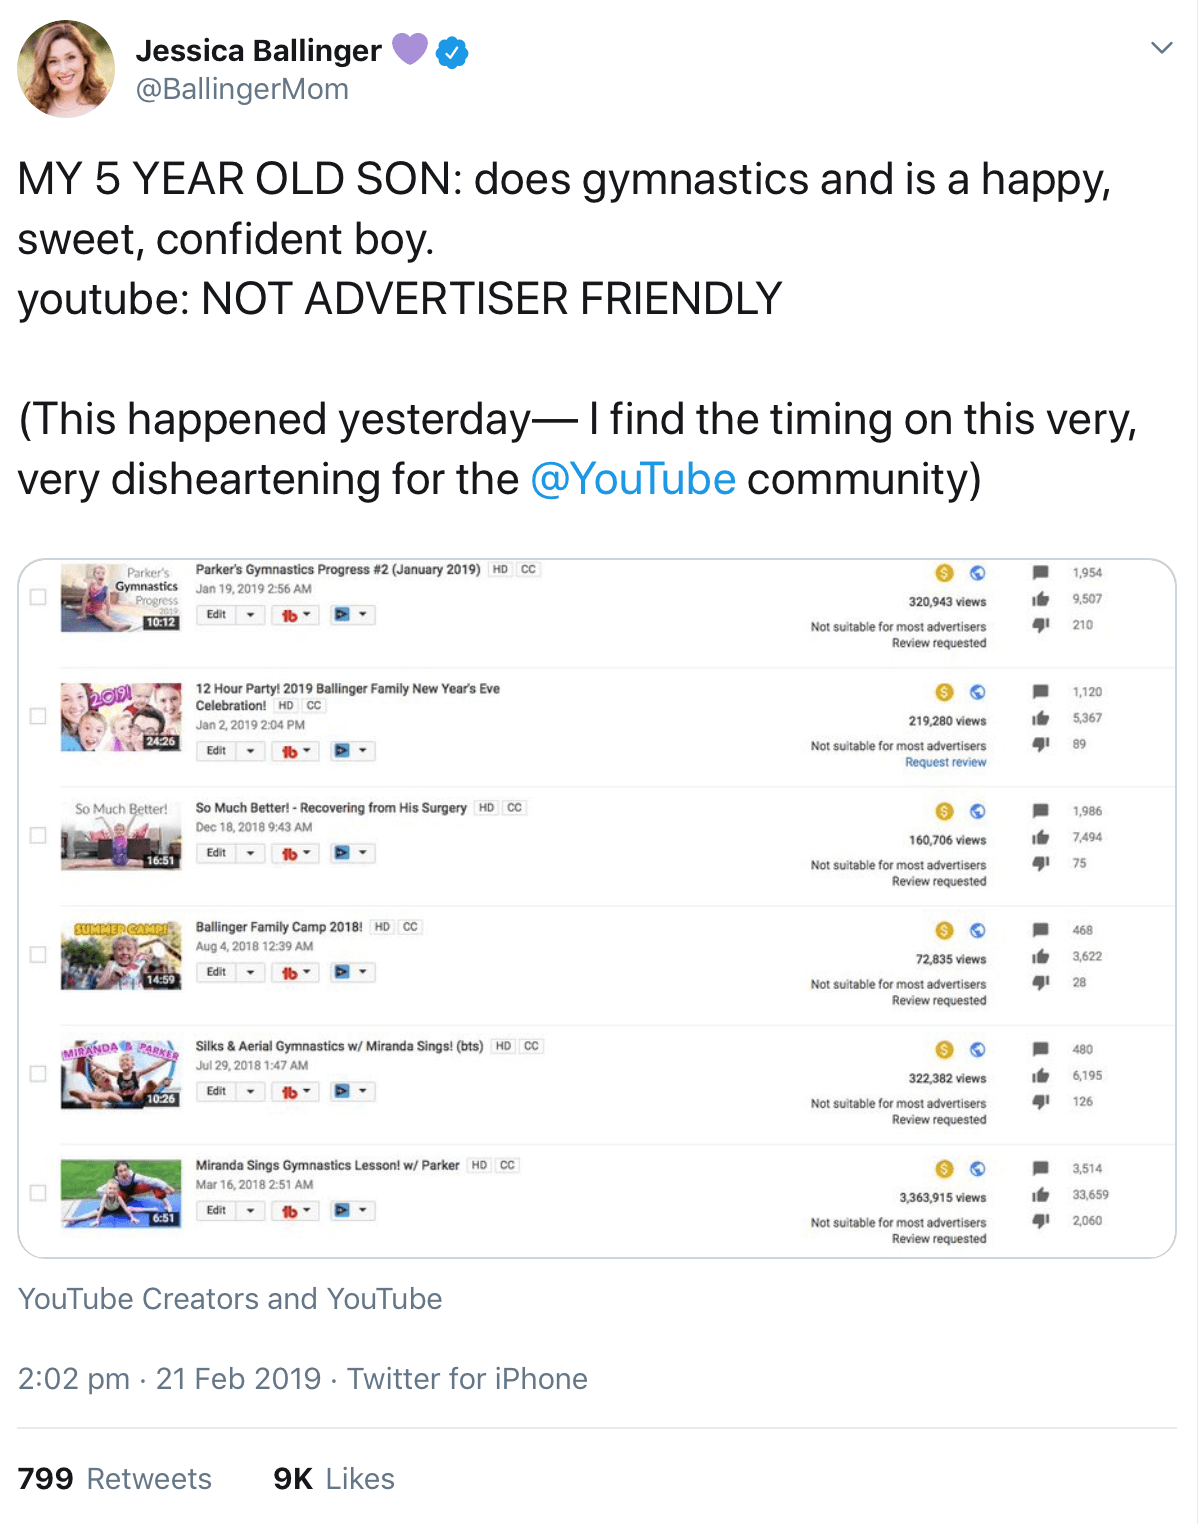
Task: Click the yellow monetization dollar icon for Parker's Gymnastics Progress #2
Action: 944,573
